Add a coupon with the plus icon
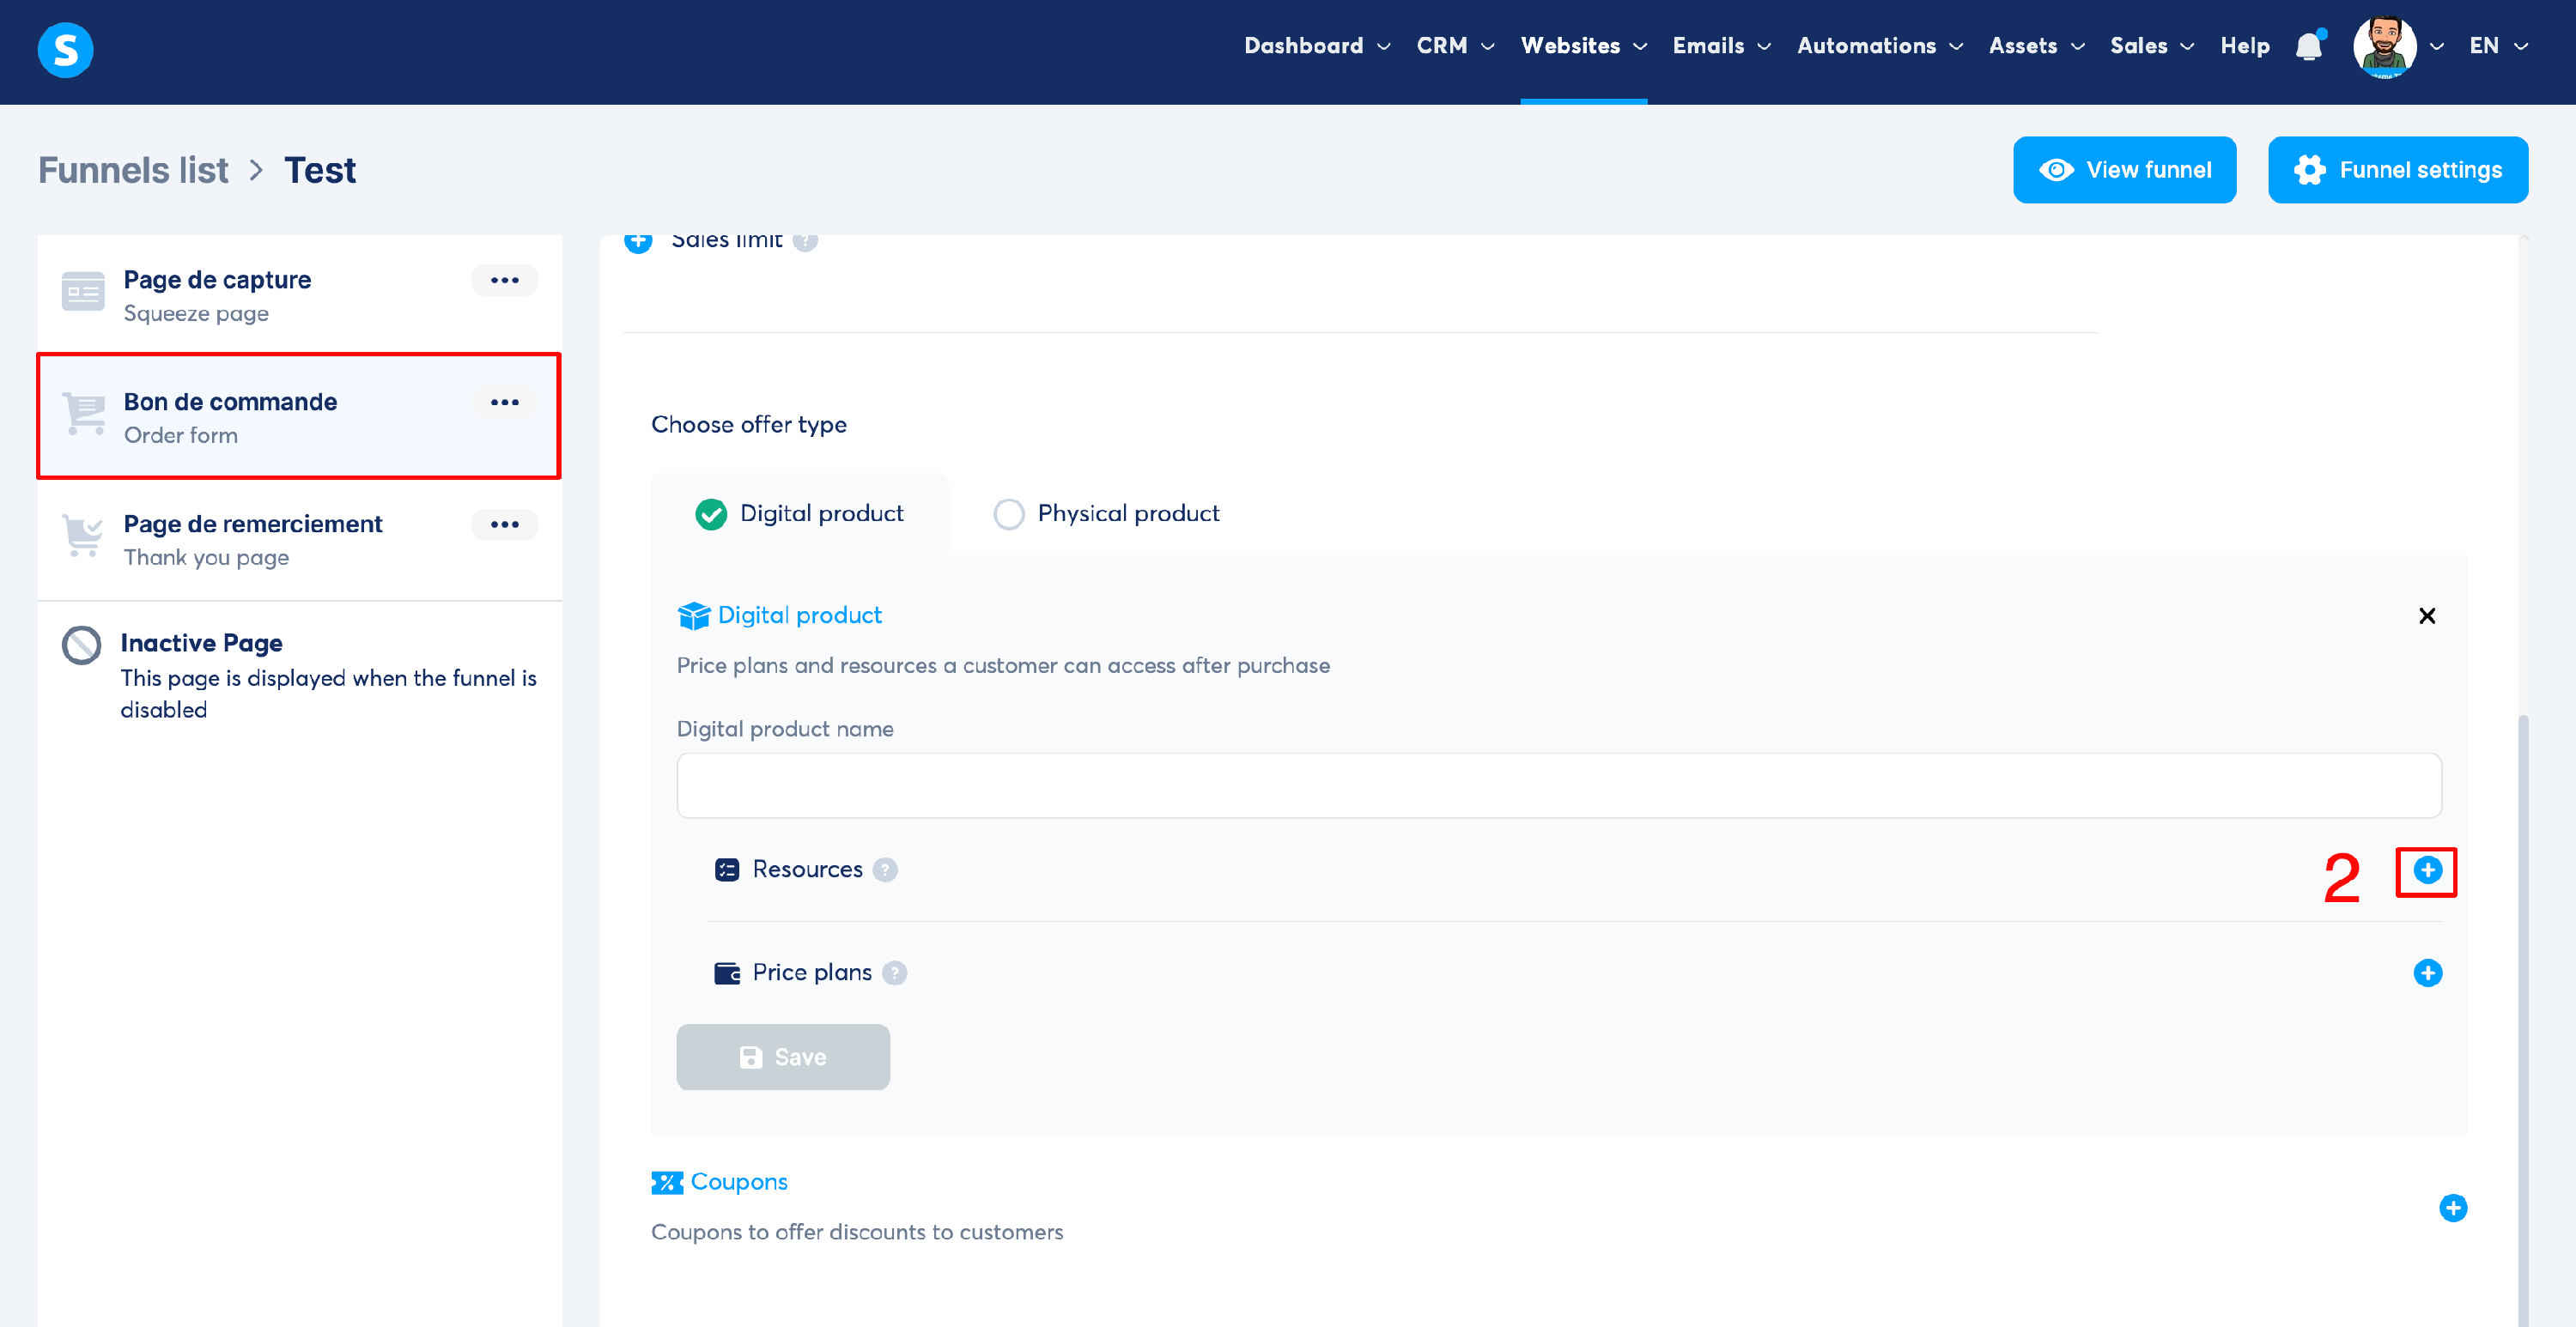Viewport: 2576px width, 1327px height. [x=2452, y=1208]
